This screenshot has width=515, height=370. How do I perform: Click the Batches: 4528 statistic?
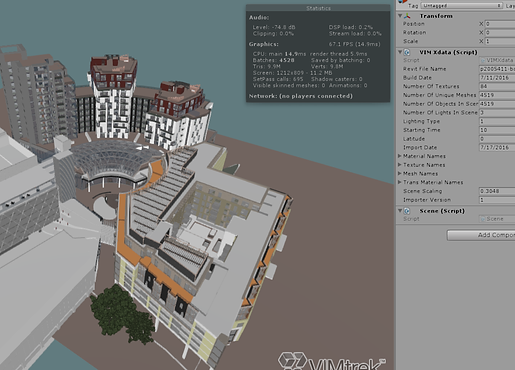coord(274,60)
